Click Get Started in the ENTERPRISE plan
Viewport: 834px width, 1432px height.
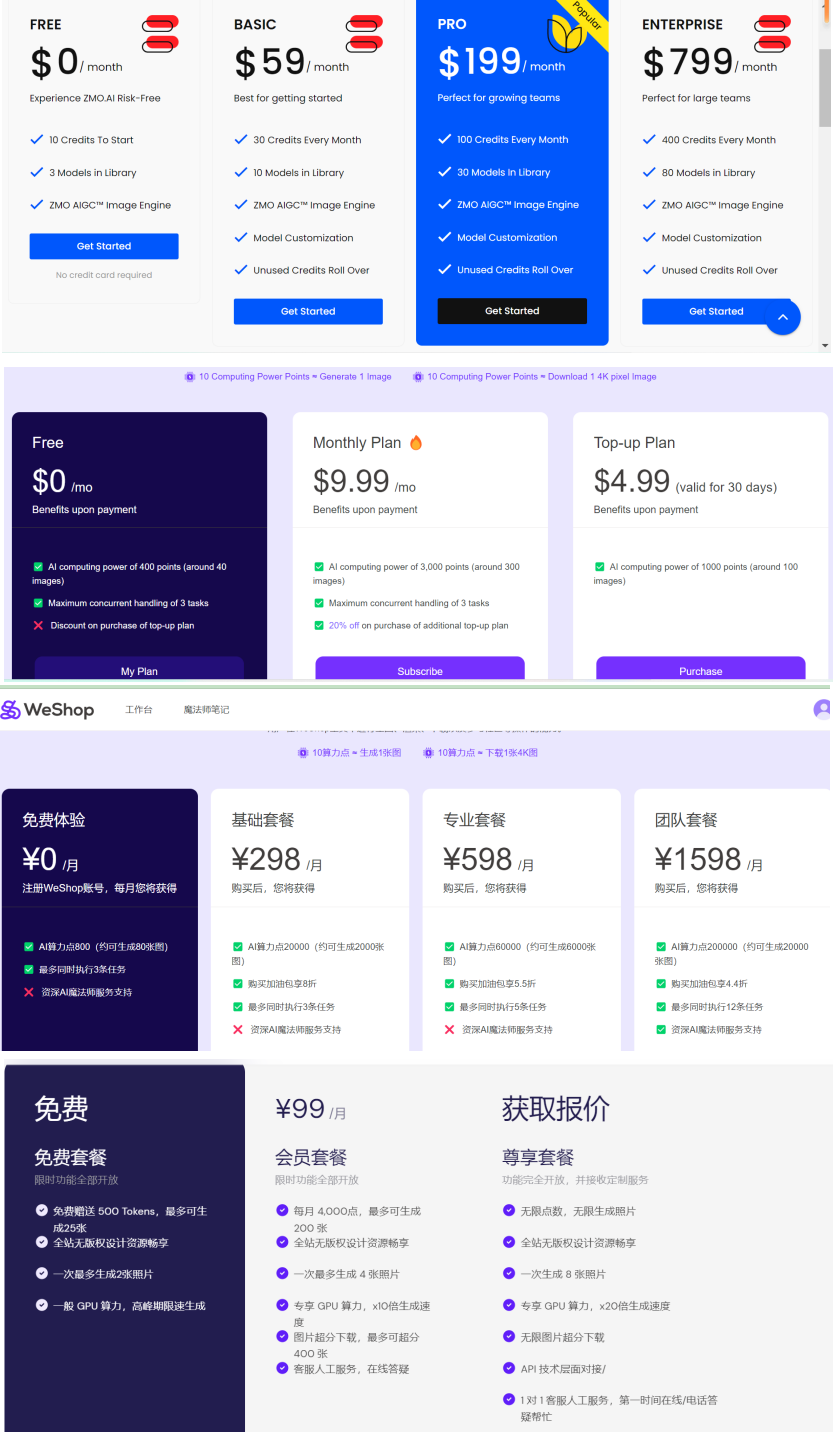pyautogui.click(x=716, y=311)
